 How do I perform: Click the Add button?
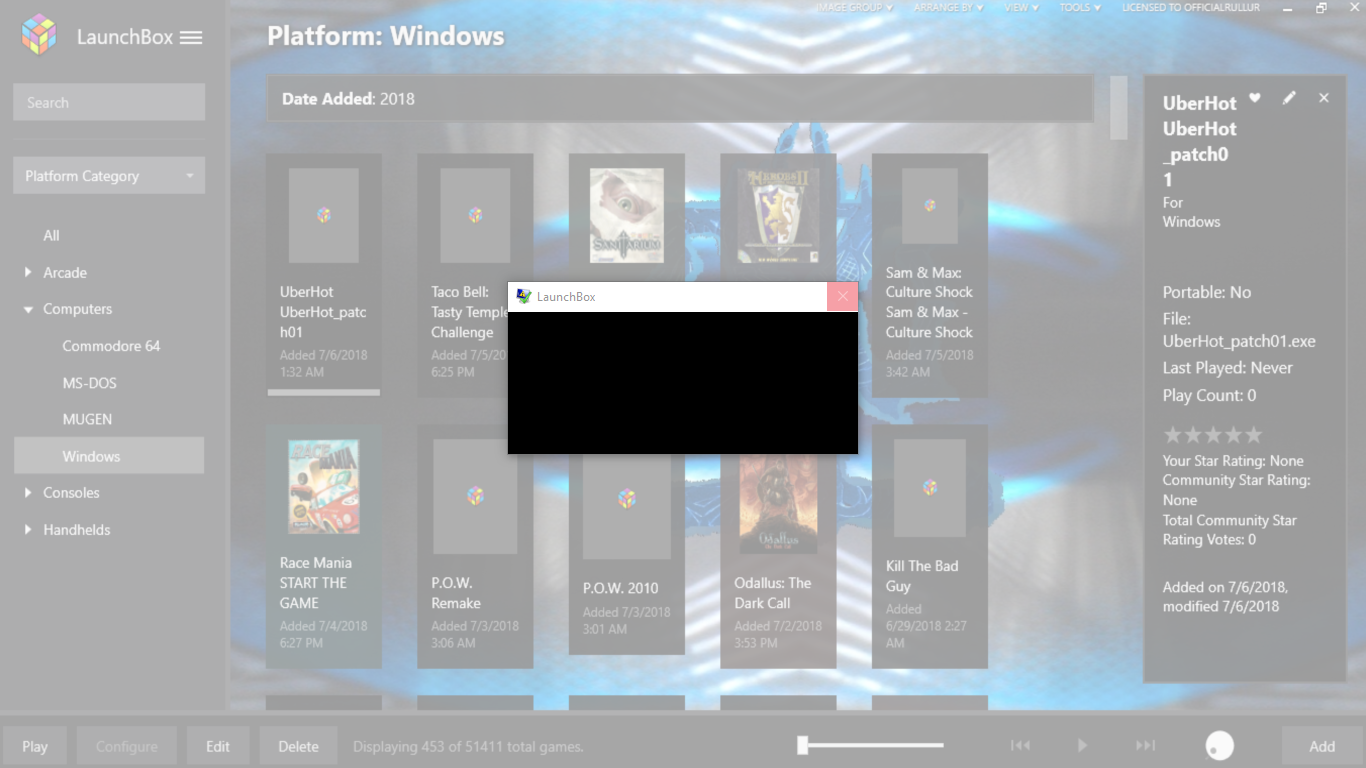(1322, 746)
